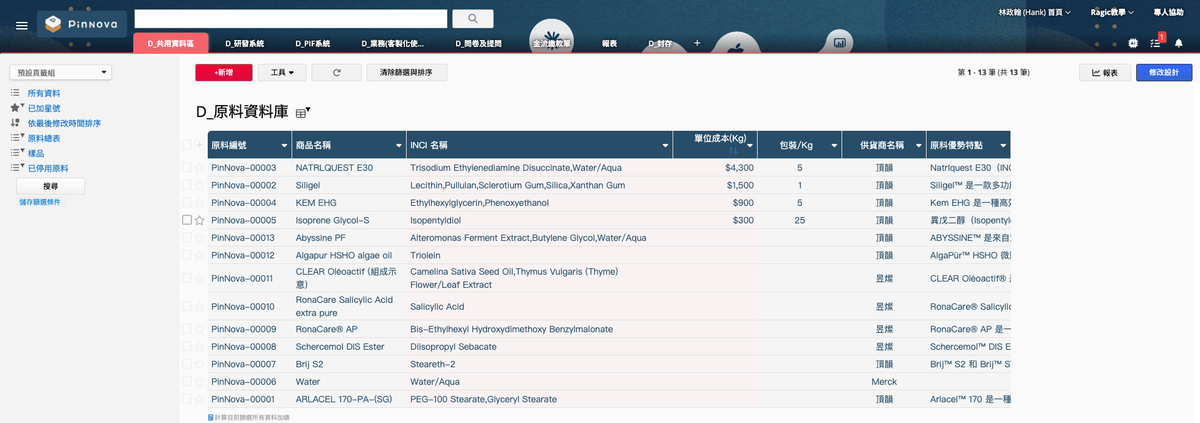Expand the 預設頁籤組 dropdown
1200x423 pixels.
pyautogui.click(x=60, y=73)
